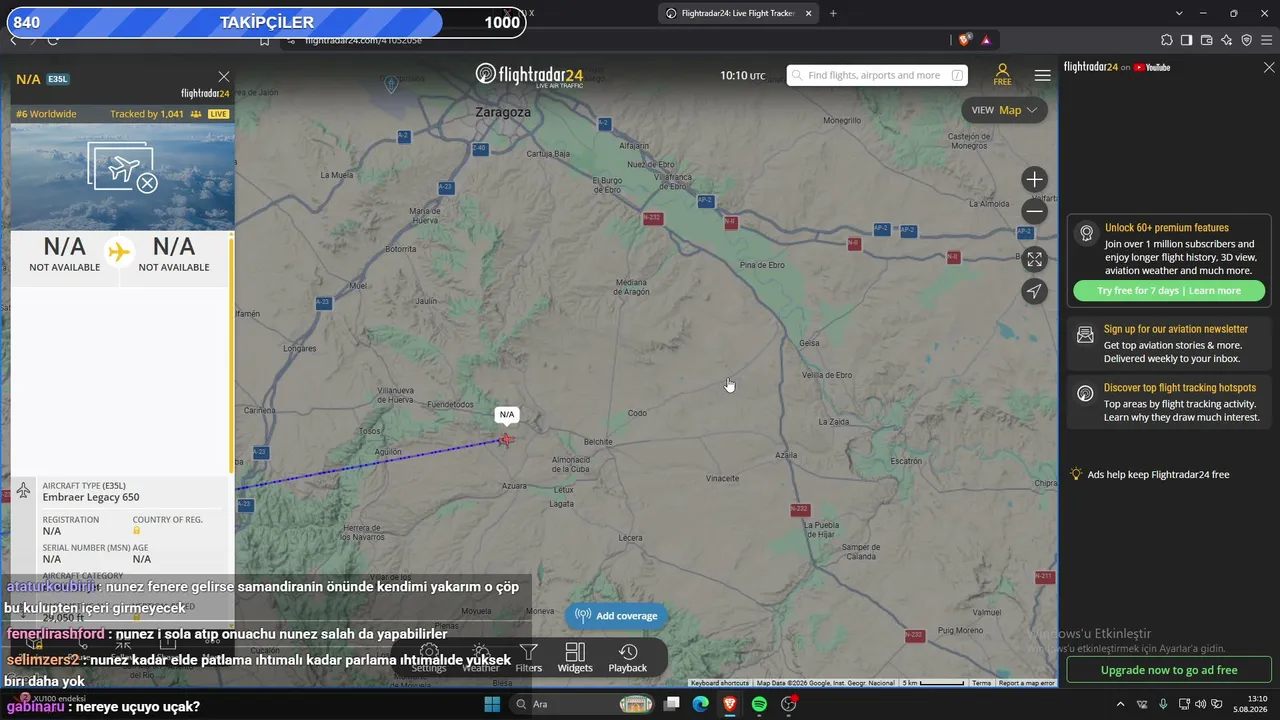
Task: Open the Weather layer tool
Action: (x=481, y=658)
